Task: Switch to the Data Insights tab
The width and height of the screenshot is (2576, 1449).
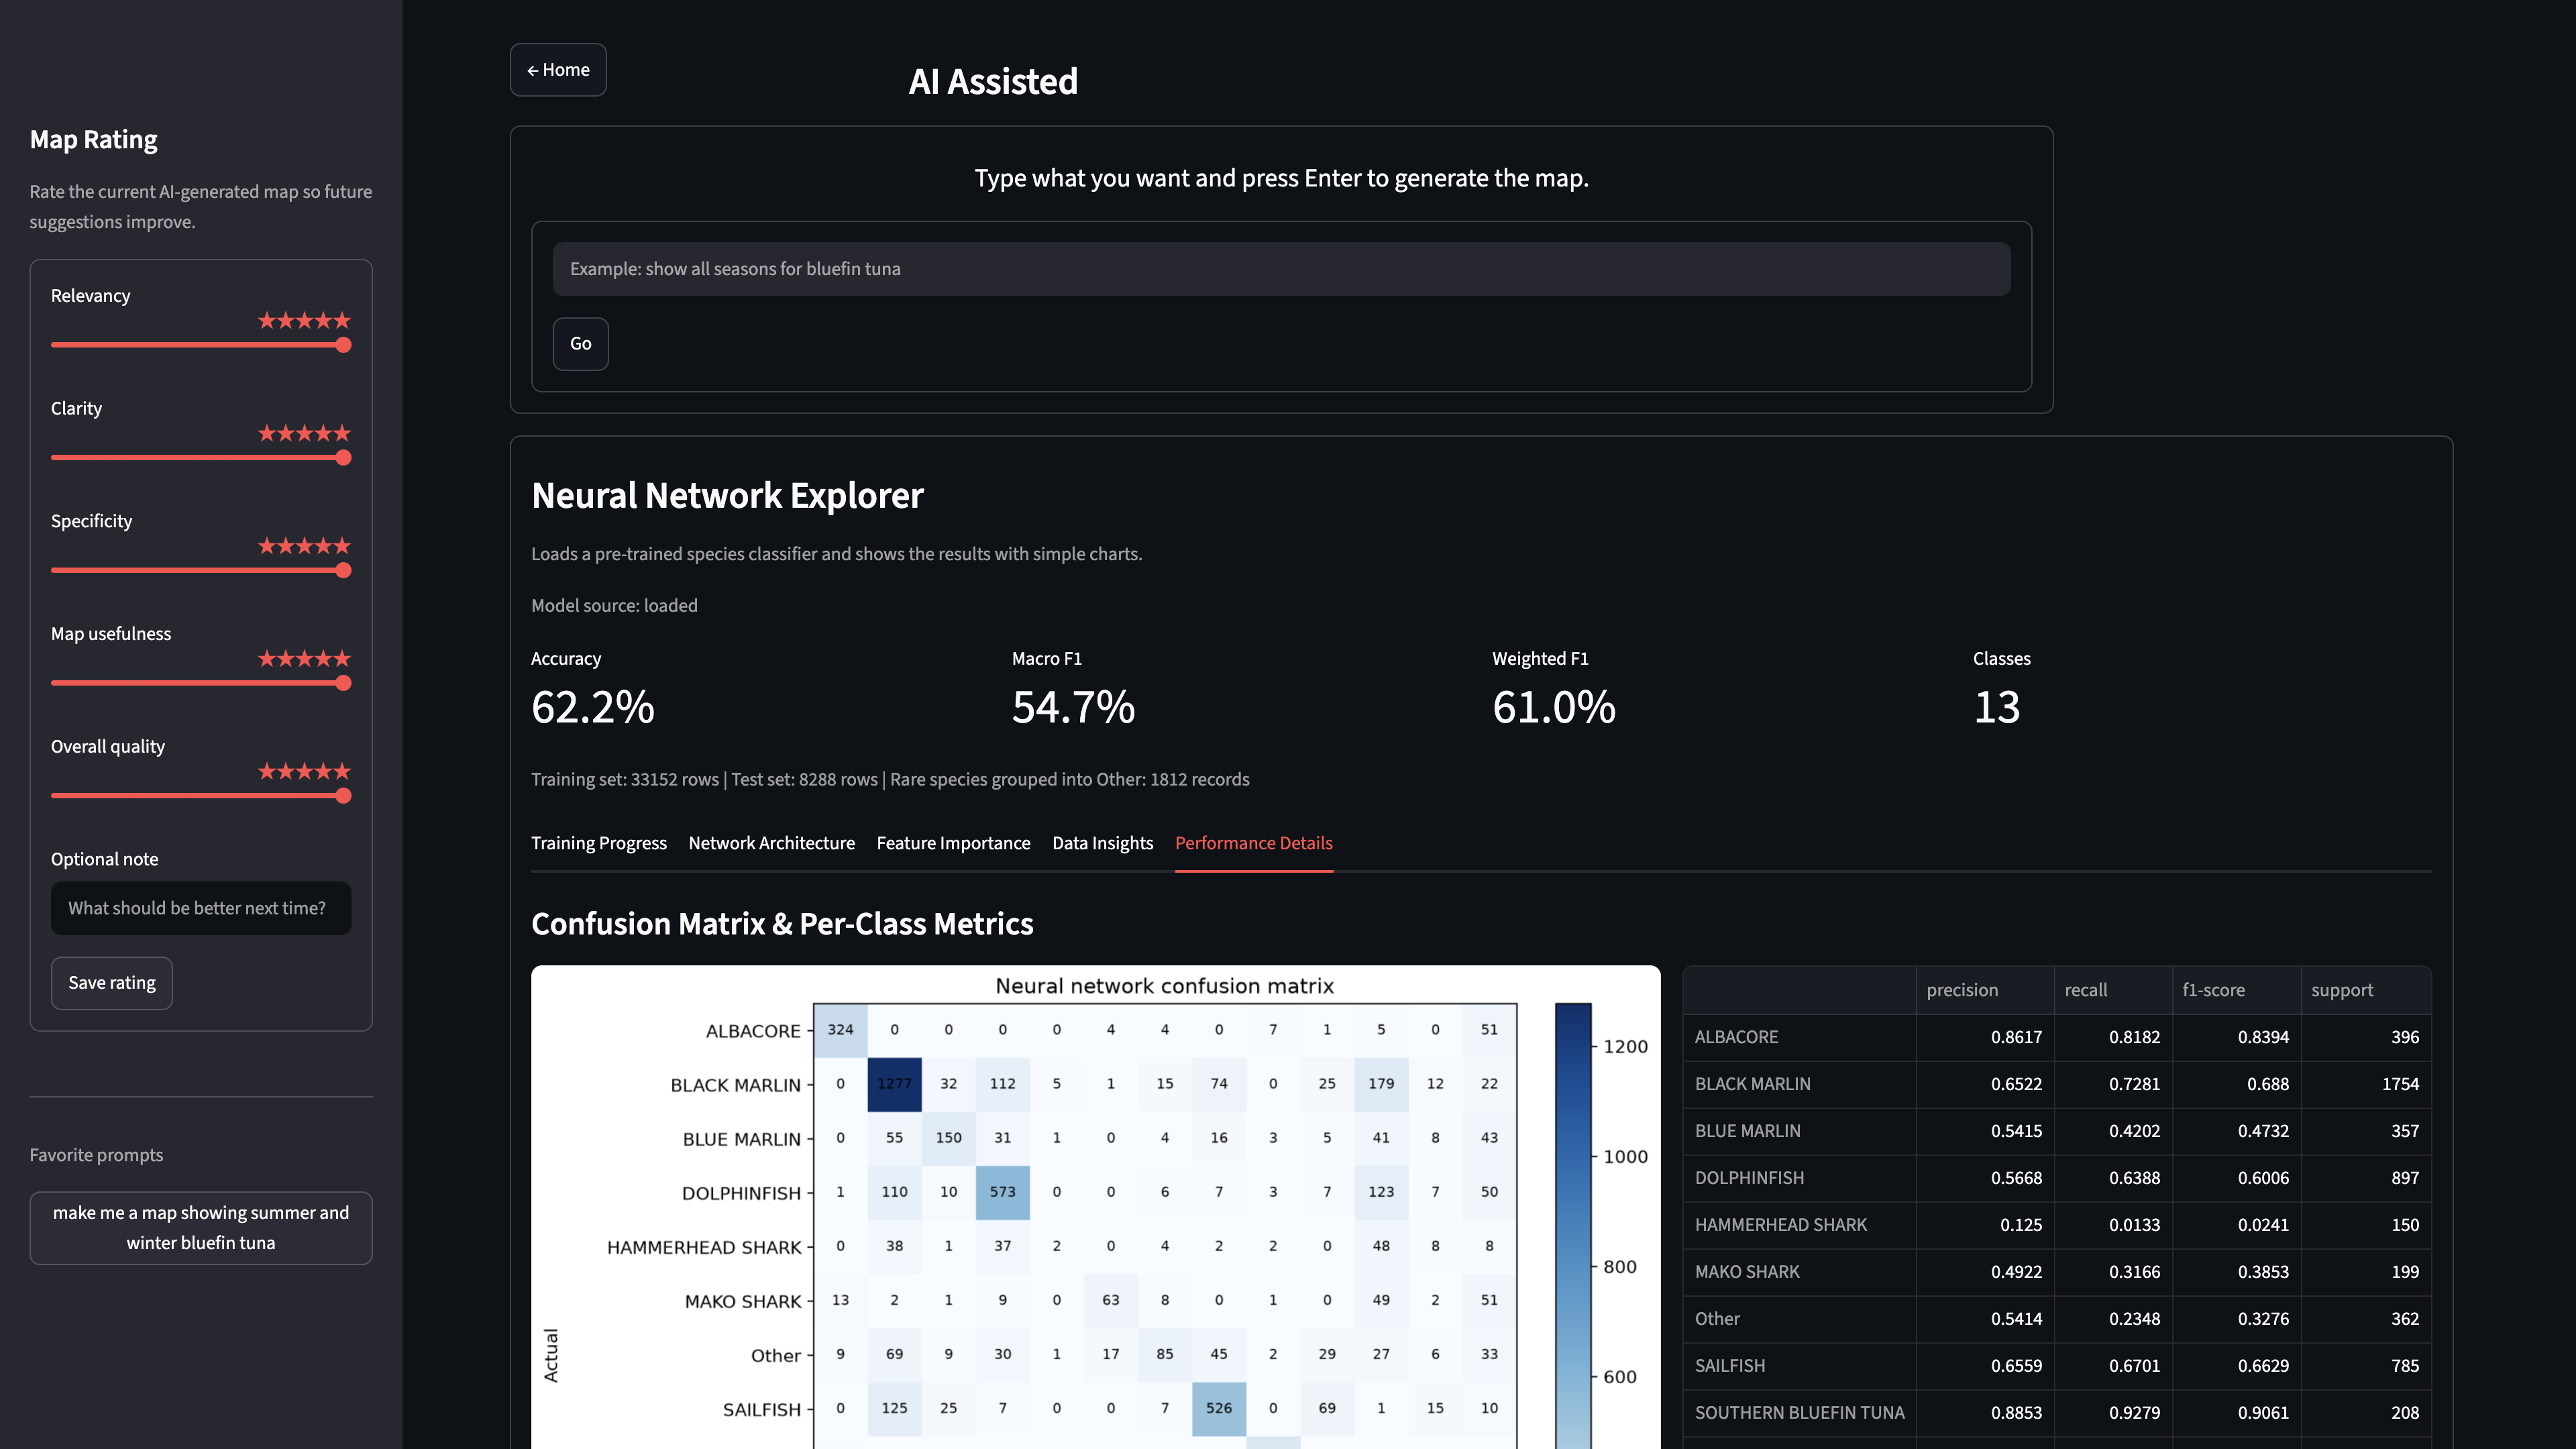Action: coord(1102,843)
